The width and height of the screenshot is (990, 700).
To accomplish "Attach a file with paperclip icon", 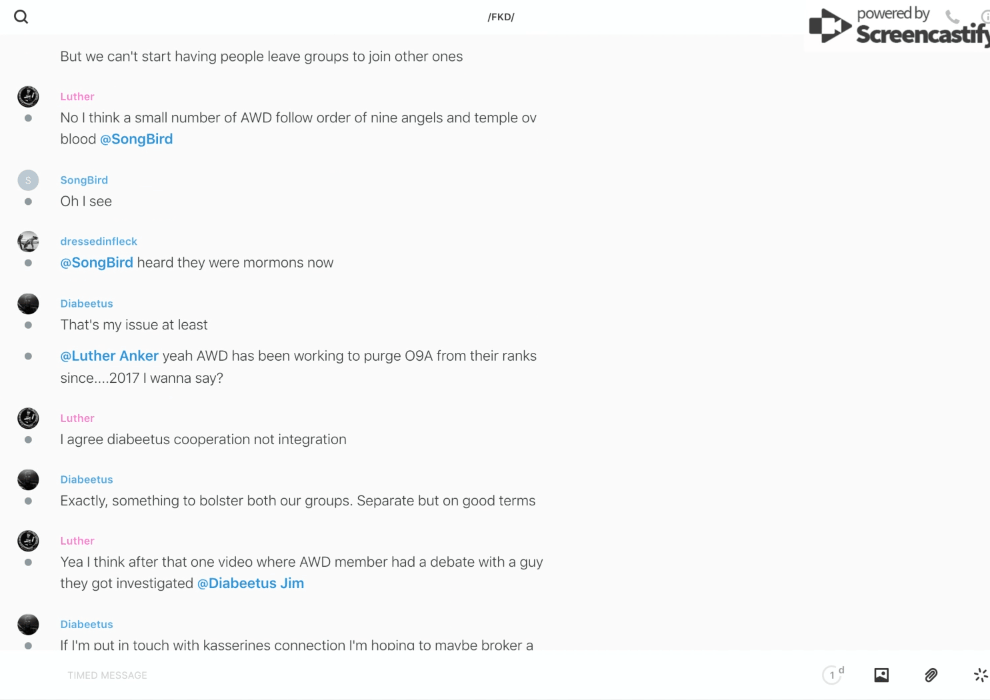I will tap(931, 675).
